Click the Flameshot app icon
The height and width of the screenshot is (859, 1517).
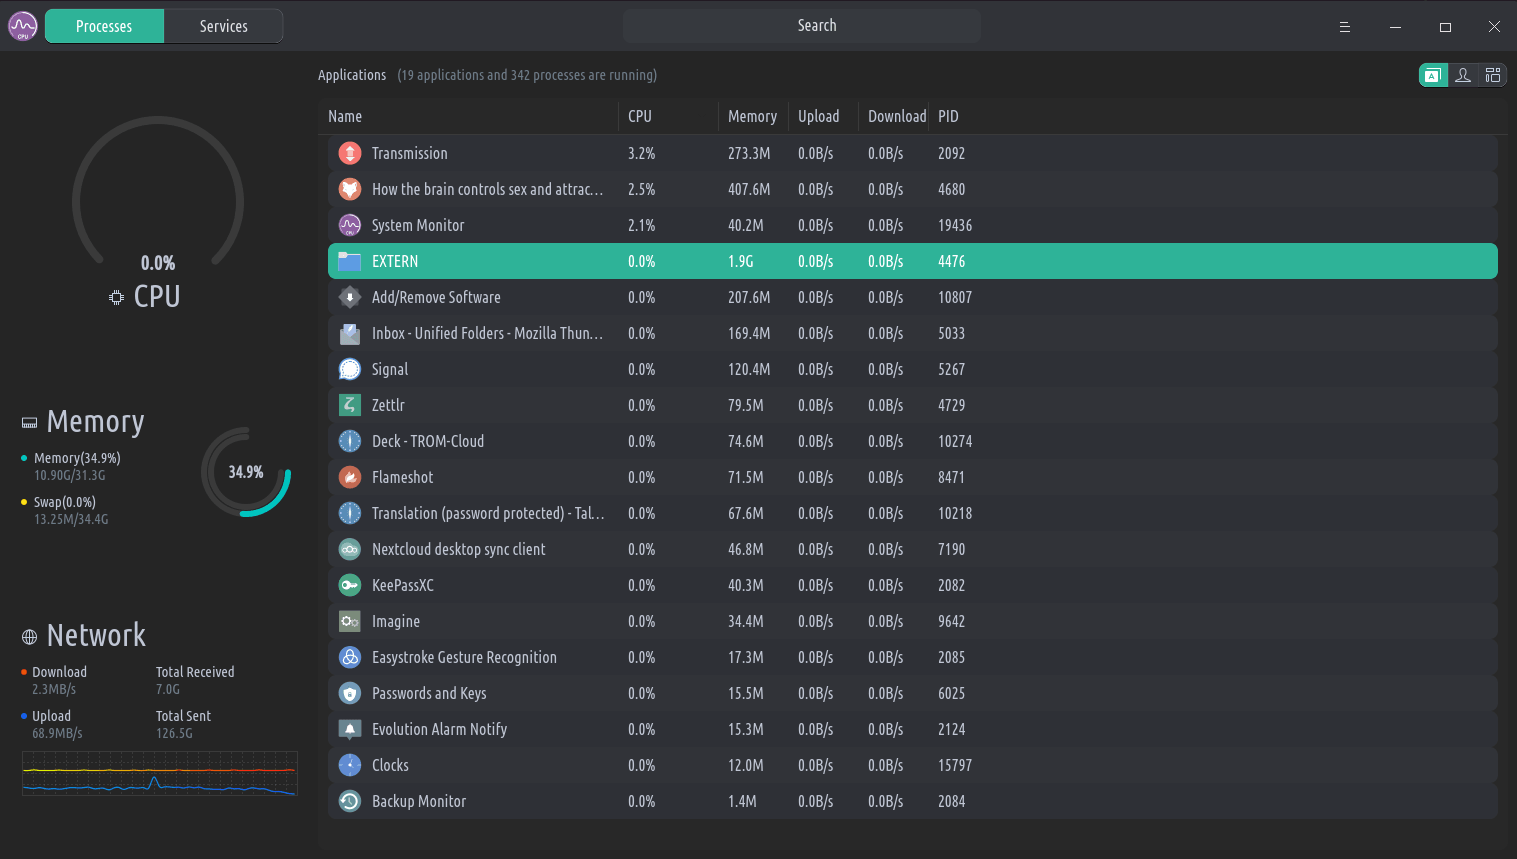pos(349,477)
